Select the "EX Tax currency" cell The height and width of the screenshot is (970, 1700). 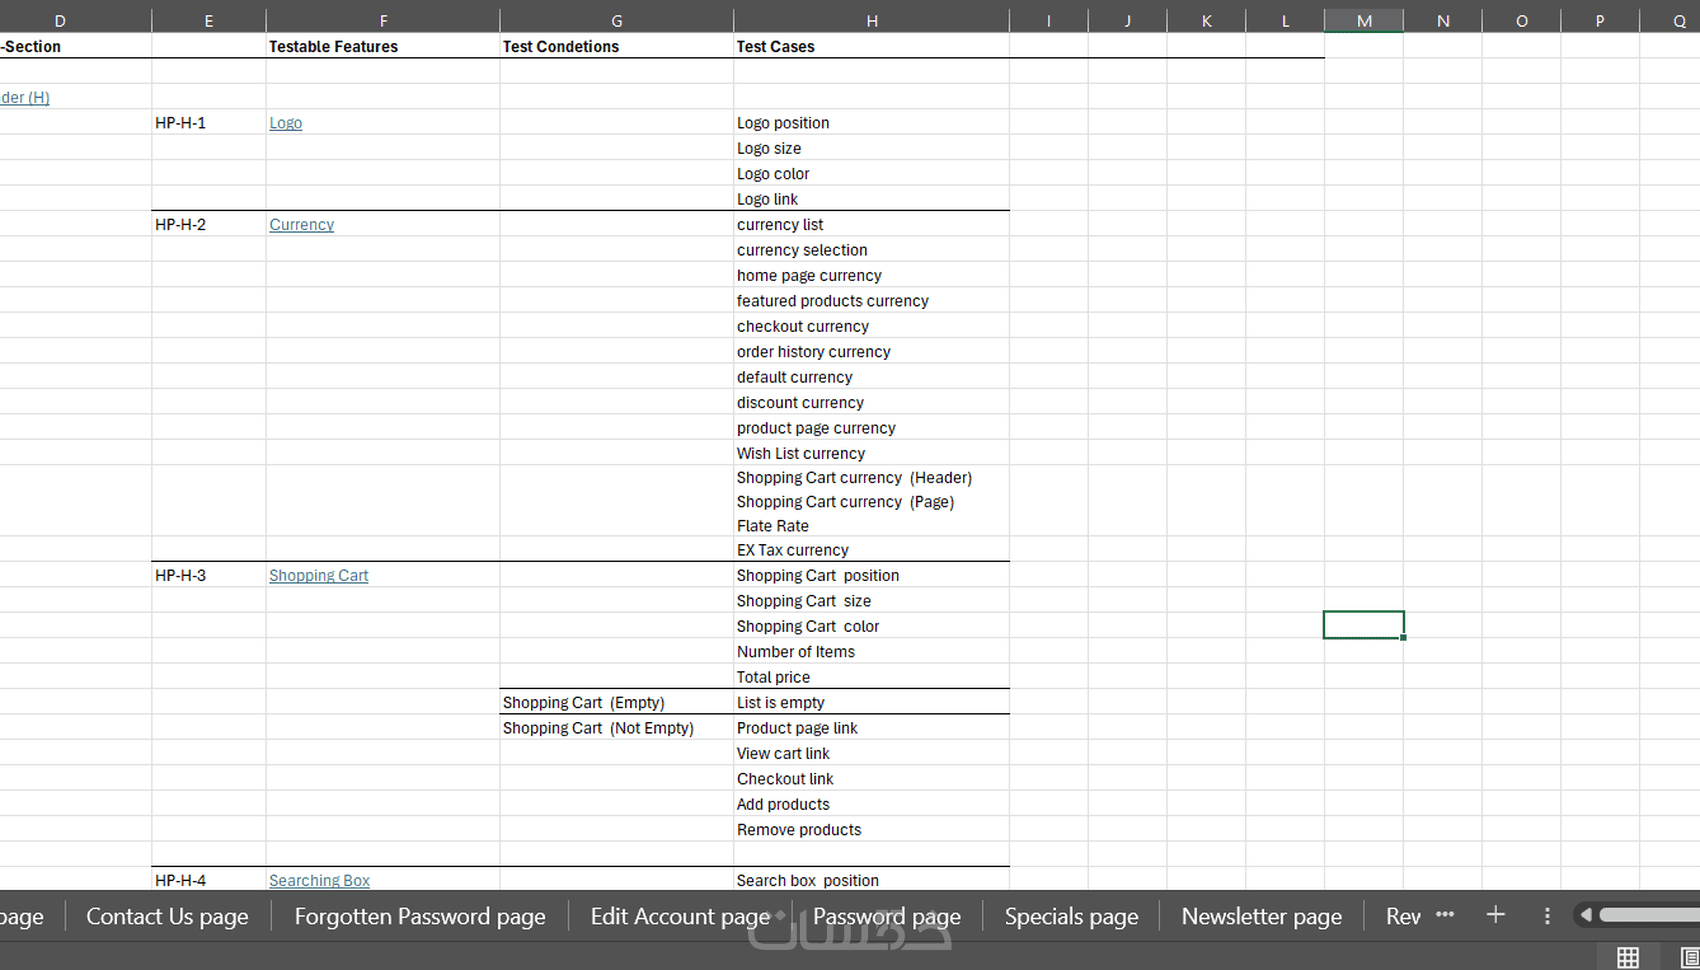tap(872, 550)
